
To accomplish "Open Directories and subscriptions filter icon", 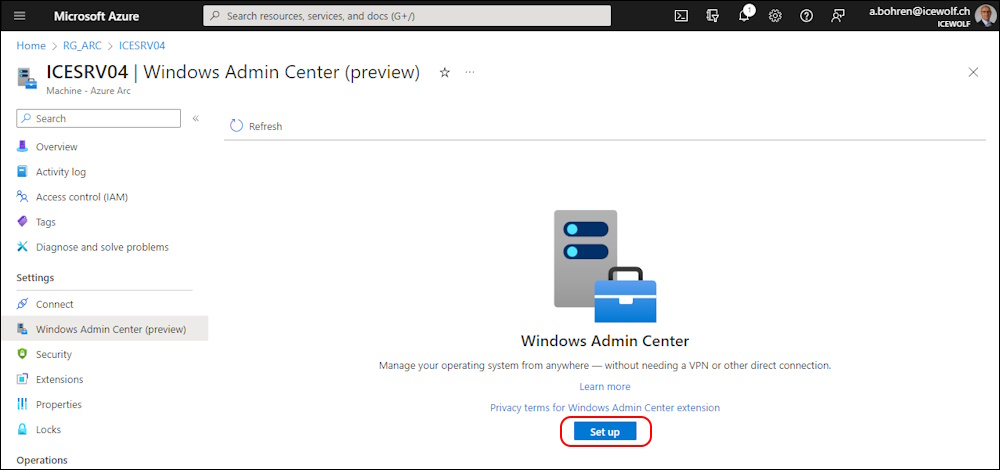I will coord(712,16).
